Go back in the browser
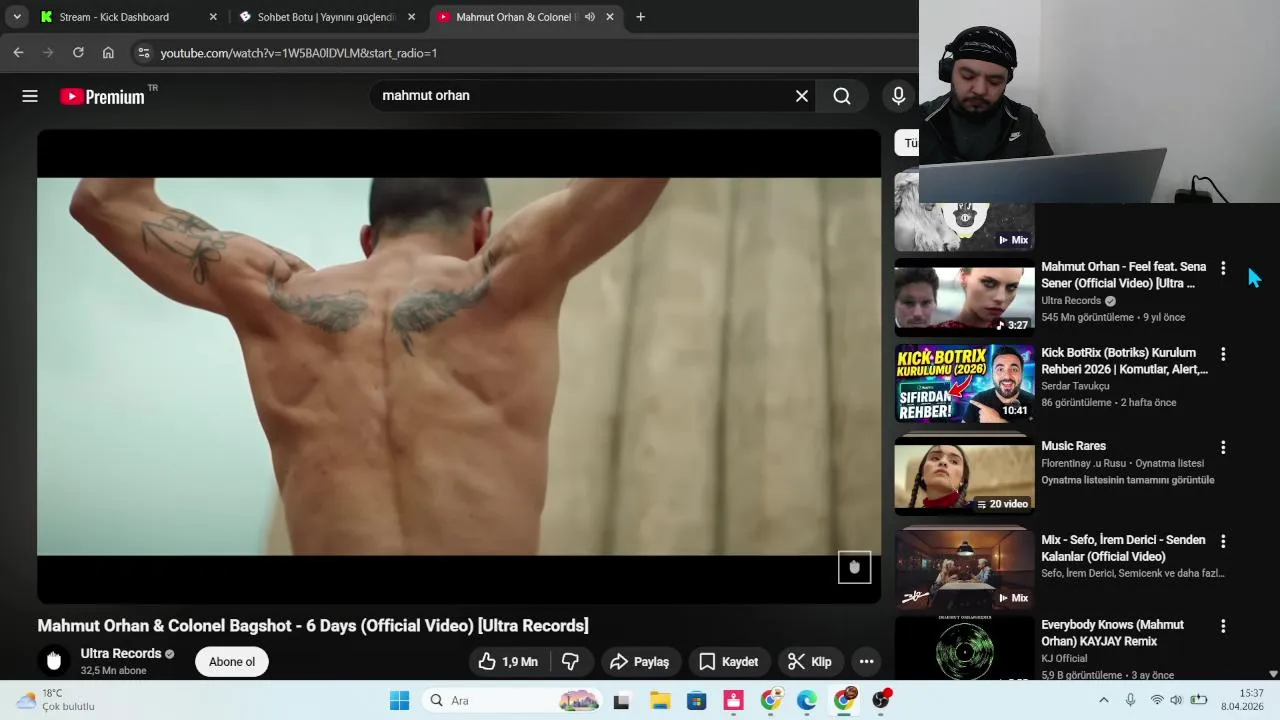This screenshot has width=1280, height=720. point(18,53)
